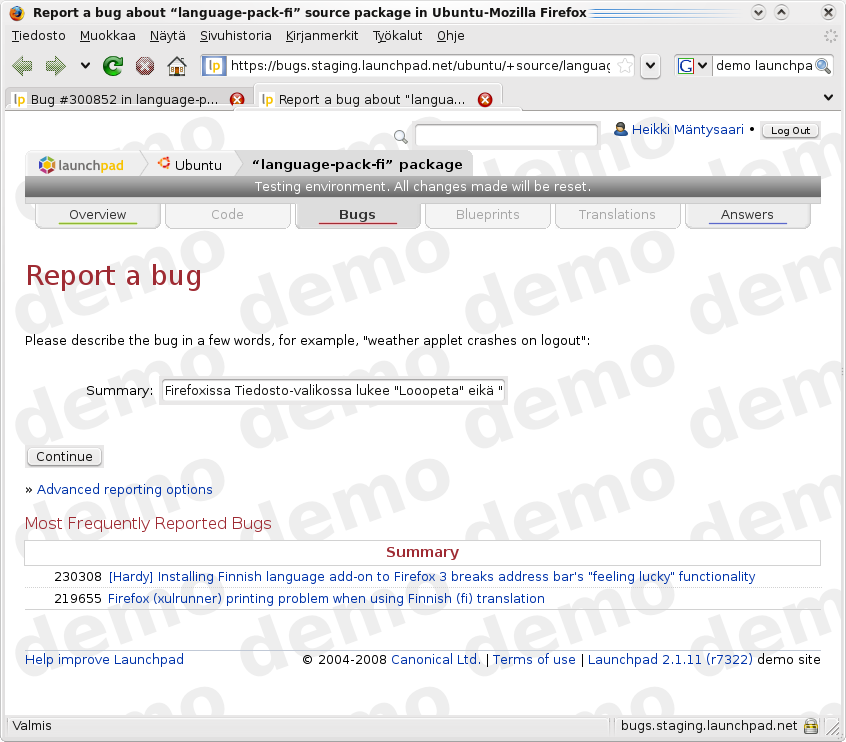This screenshot has height=742, width=846.
Task: Click the Forward arrow button
Action: coord(55,66)
